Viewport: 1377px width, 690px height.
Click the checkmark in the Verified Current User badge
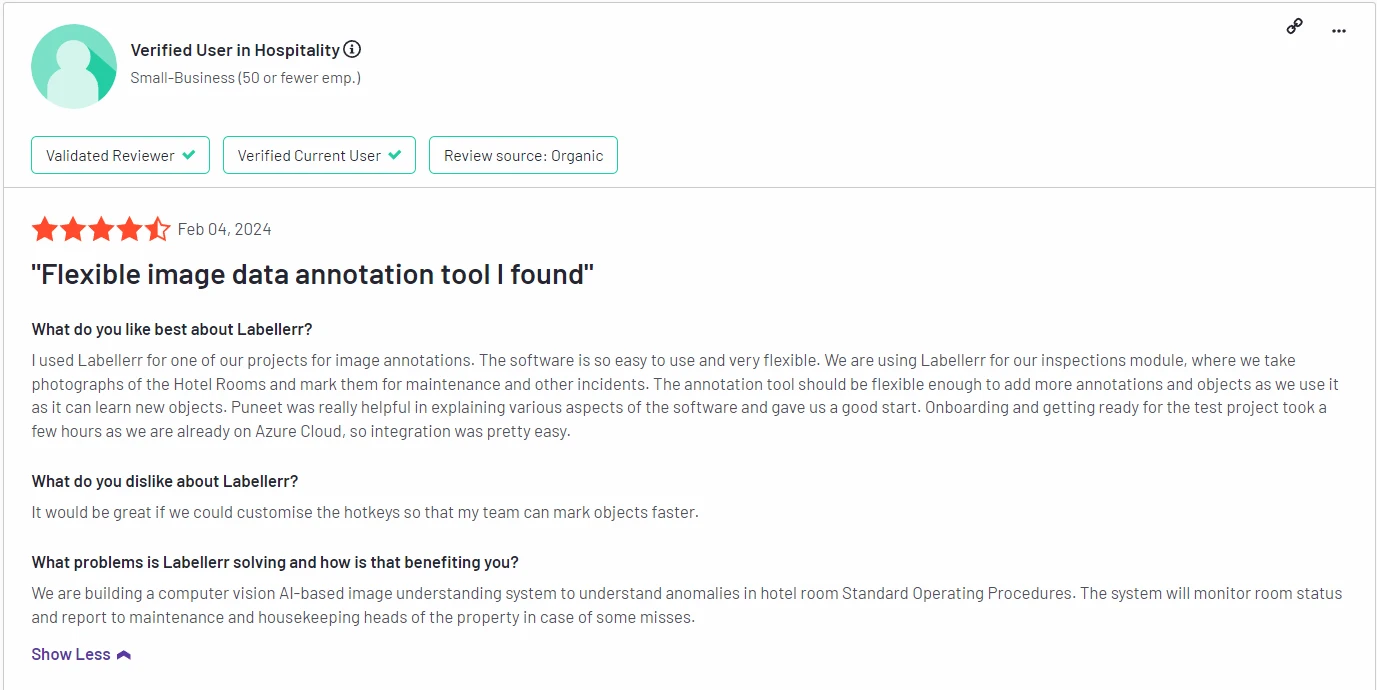tap(394, 155)
